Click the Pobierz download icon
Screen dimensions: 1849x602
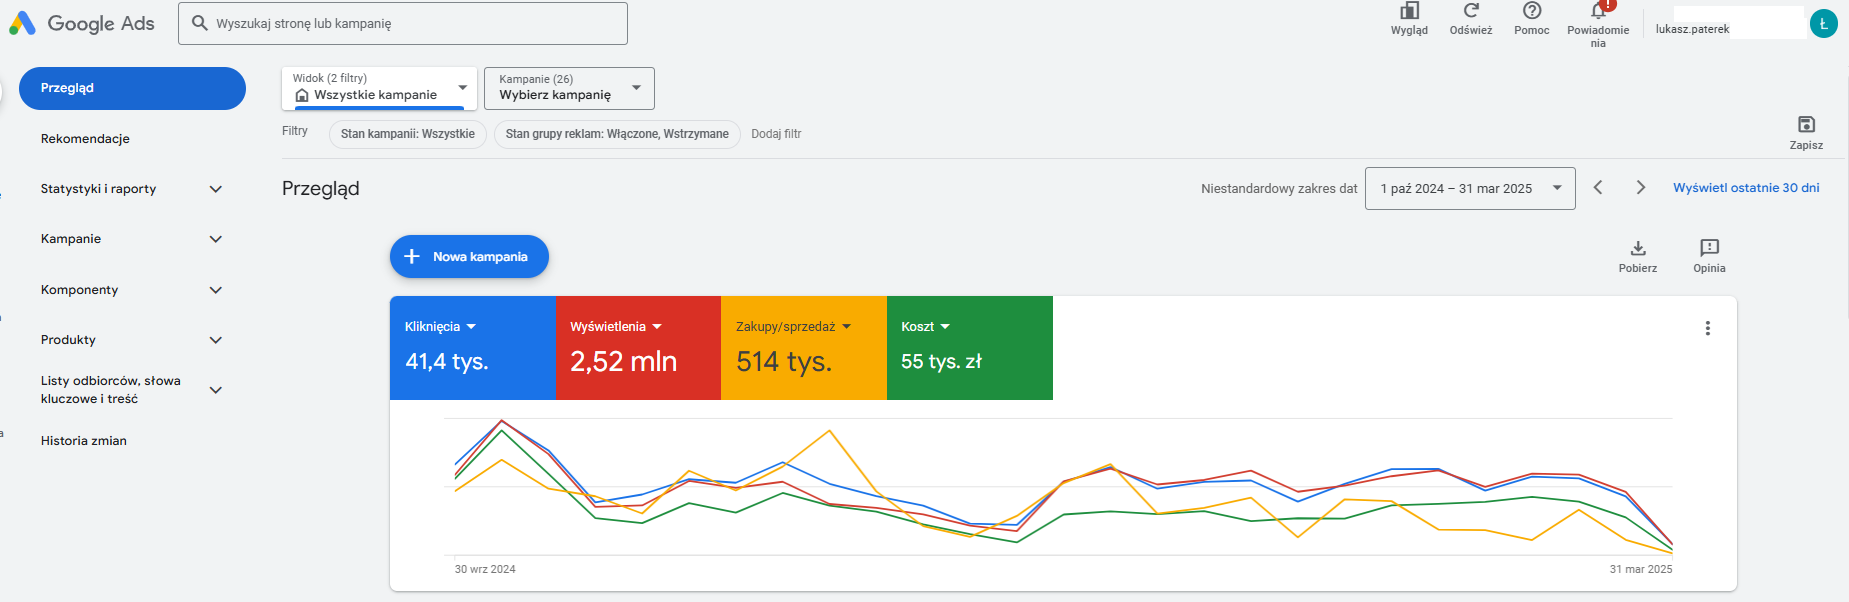point(1638,248)
